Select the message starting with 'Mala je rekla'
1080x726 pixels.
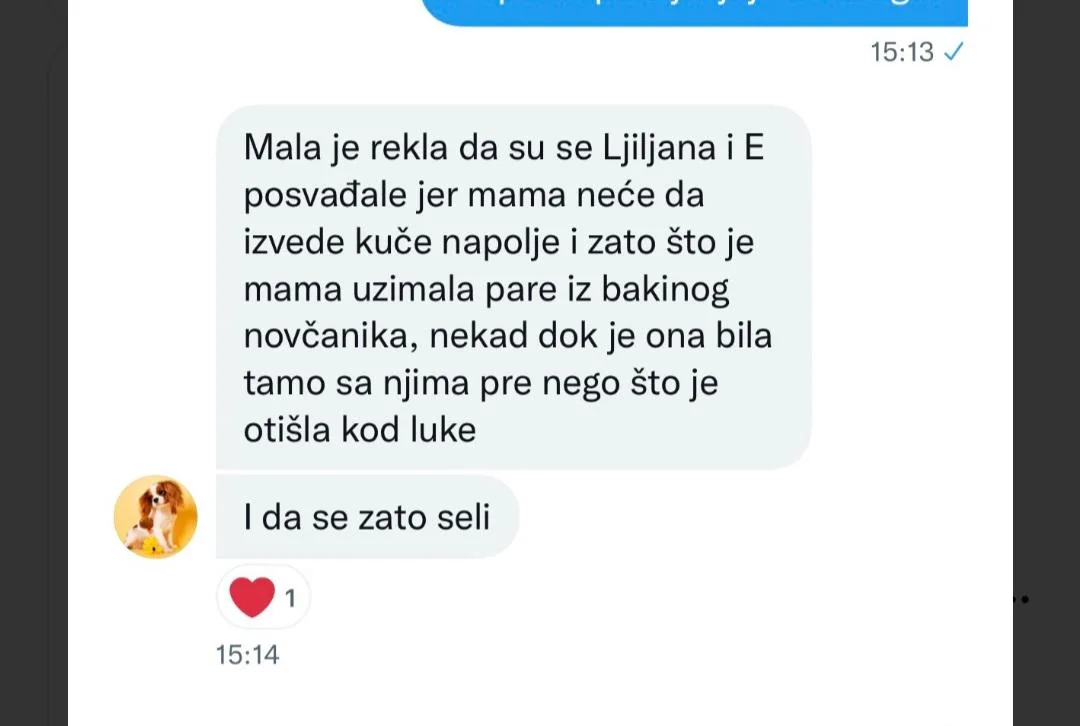(513, 287)
